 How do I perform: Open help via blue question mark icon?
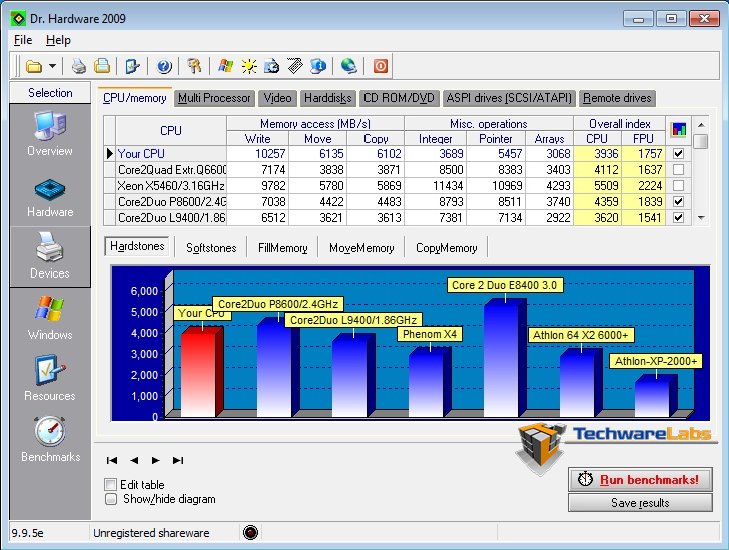click(164, 66)
